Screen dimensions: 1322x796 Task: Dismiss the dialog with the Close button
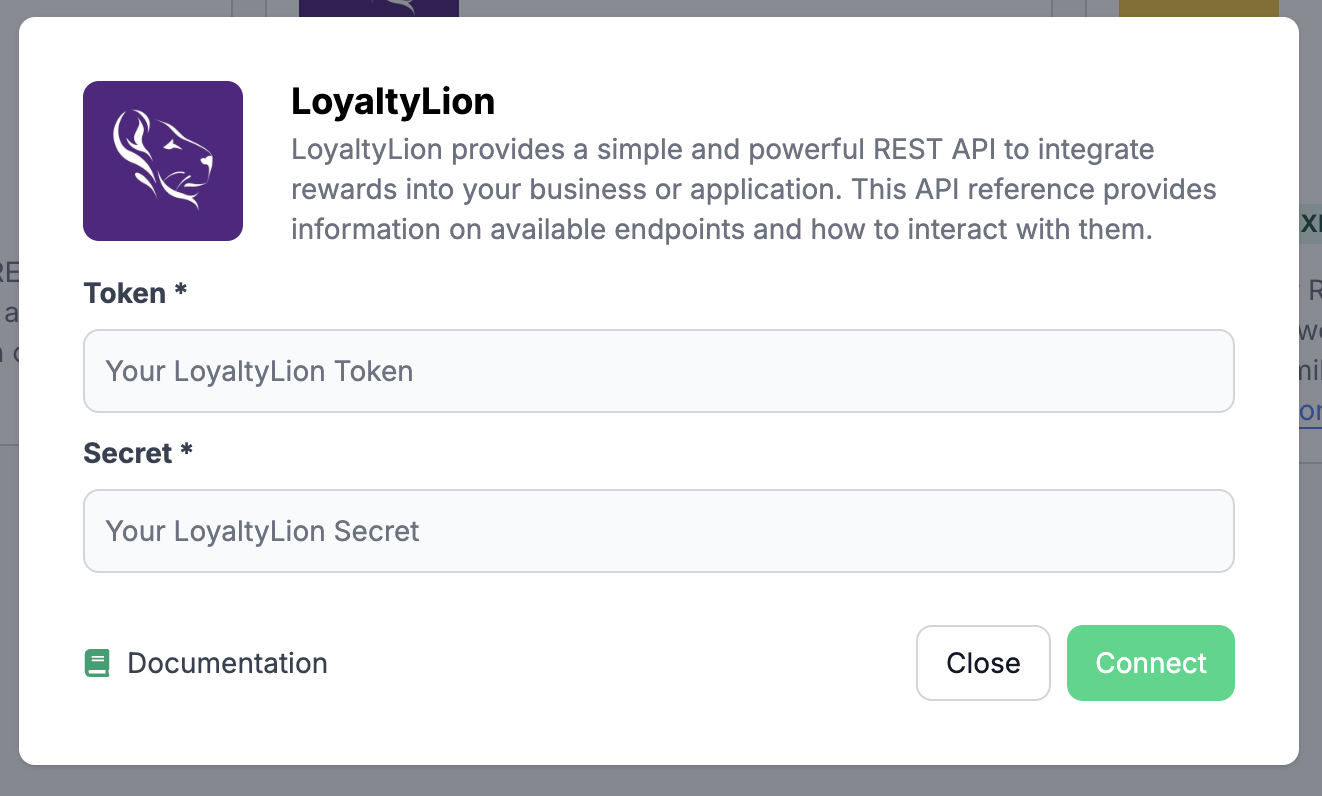point(983,663)
